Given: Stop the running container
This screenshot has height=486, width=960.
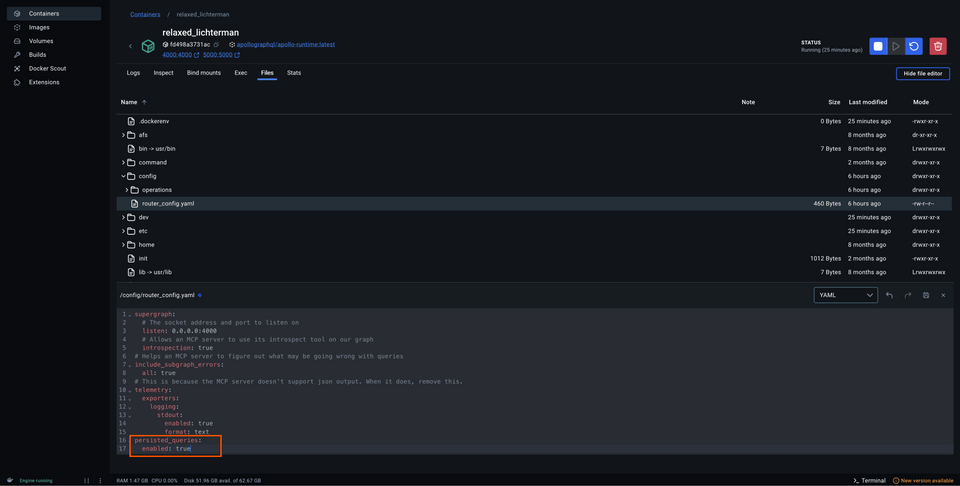Looking at the screenshot, I should click(877, 46).
